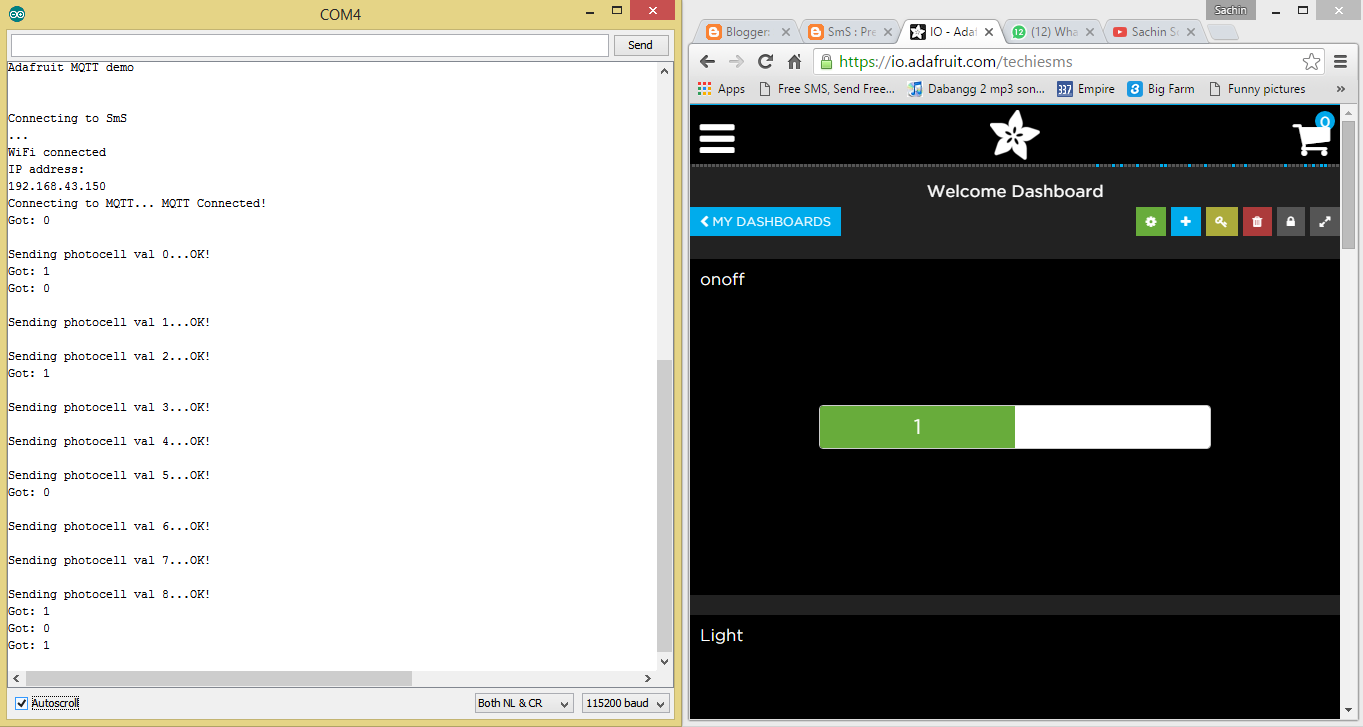Image resolution: width=1363 pixels, height=727 pixels.
Task: Switch the onoff widget to off
Action: pyautogui.click(x=1112, y=427)
